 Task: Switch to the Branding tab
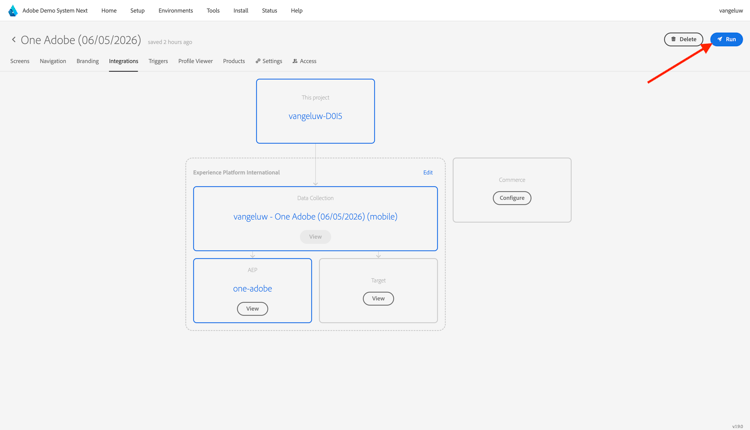point(88,61)
